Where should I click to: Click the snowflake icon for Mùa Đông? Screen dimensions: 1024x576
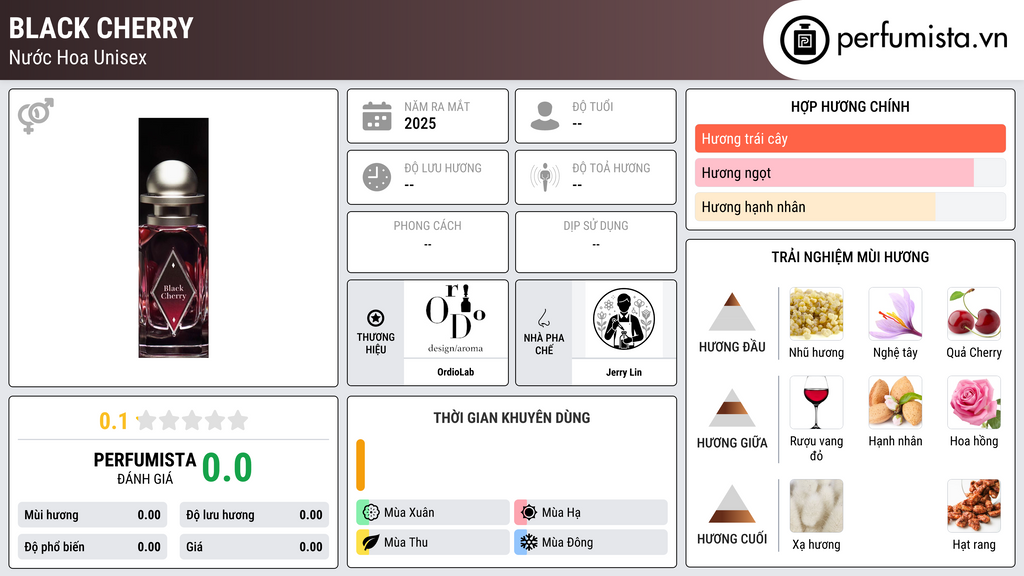point(529,542)
